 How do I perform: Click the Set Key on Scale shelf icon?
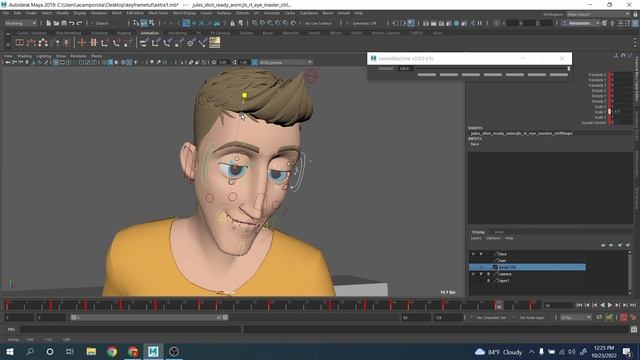[x=128, y=42]
